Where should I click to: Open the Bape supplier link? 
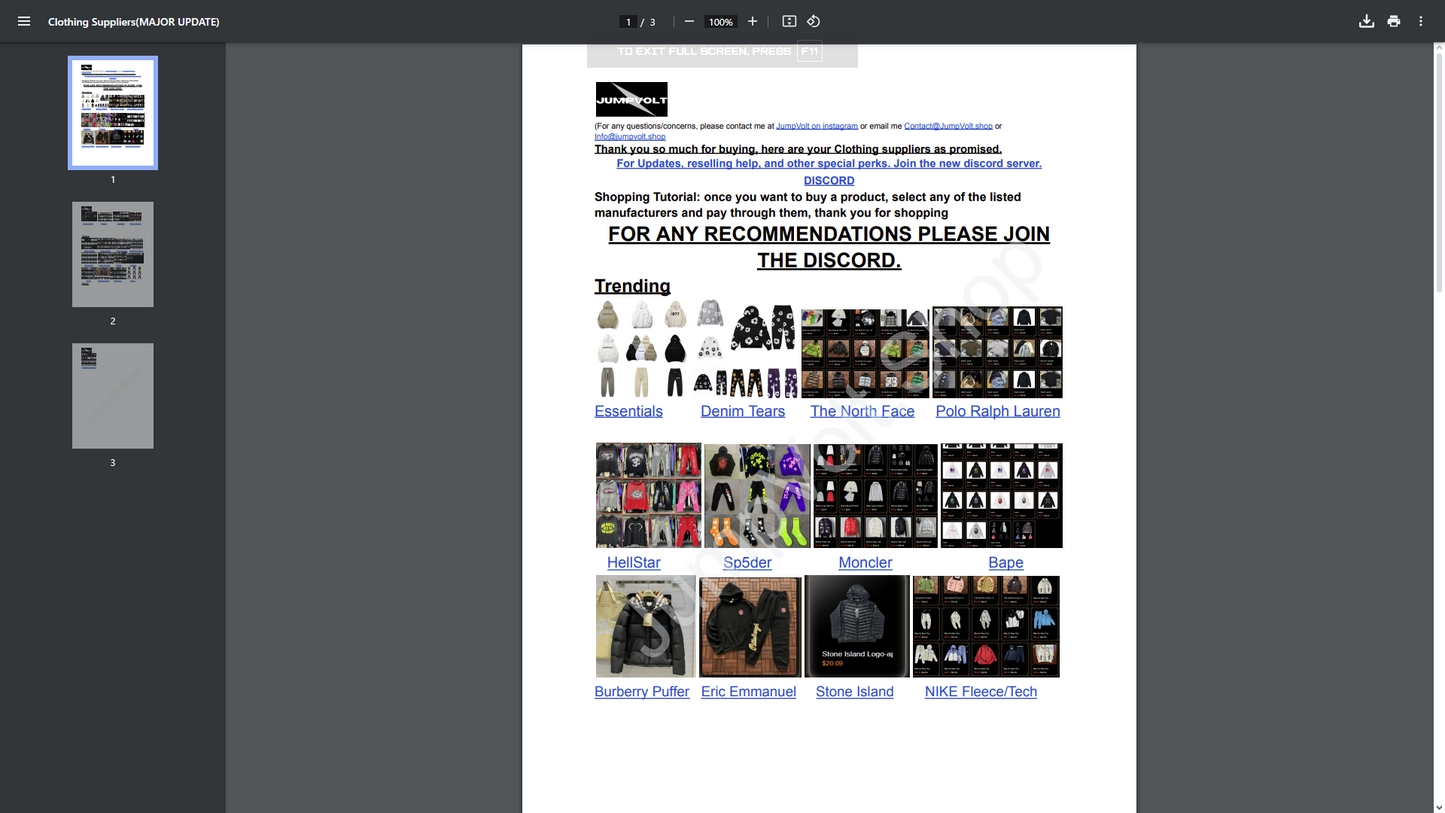pos(1006,563)
